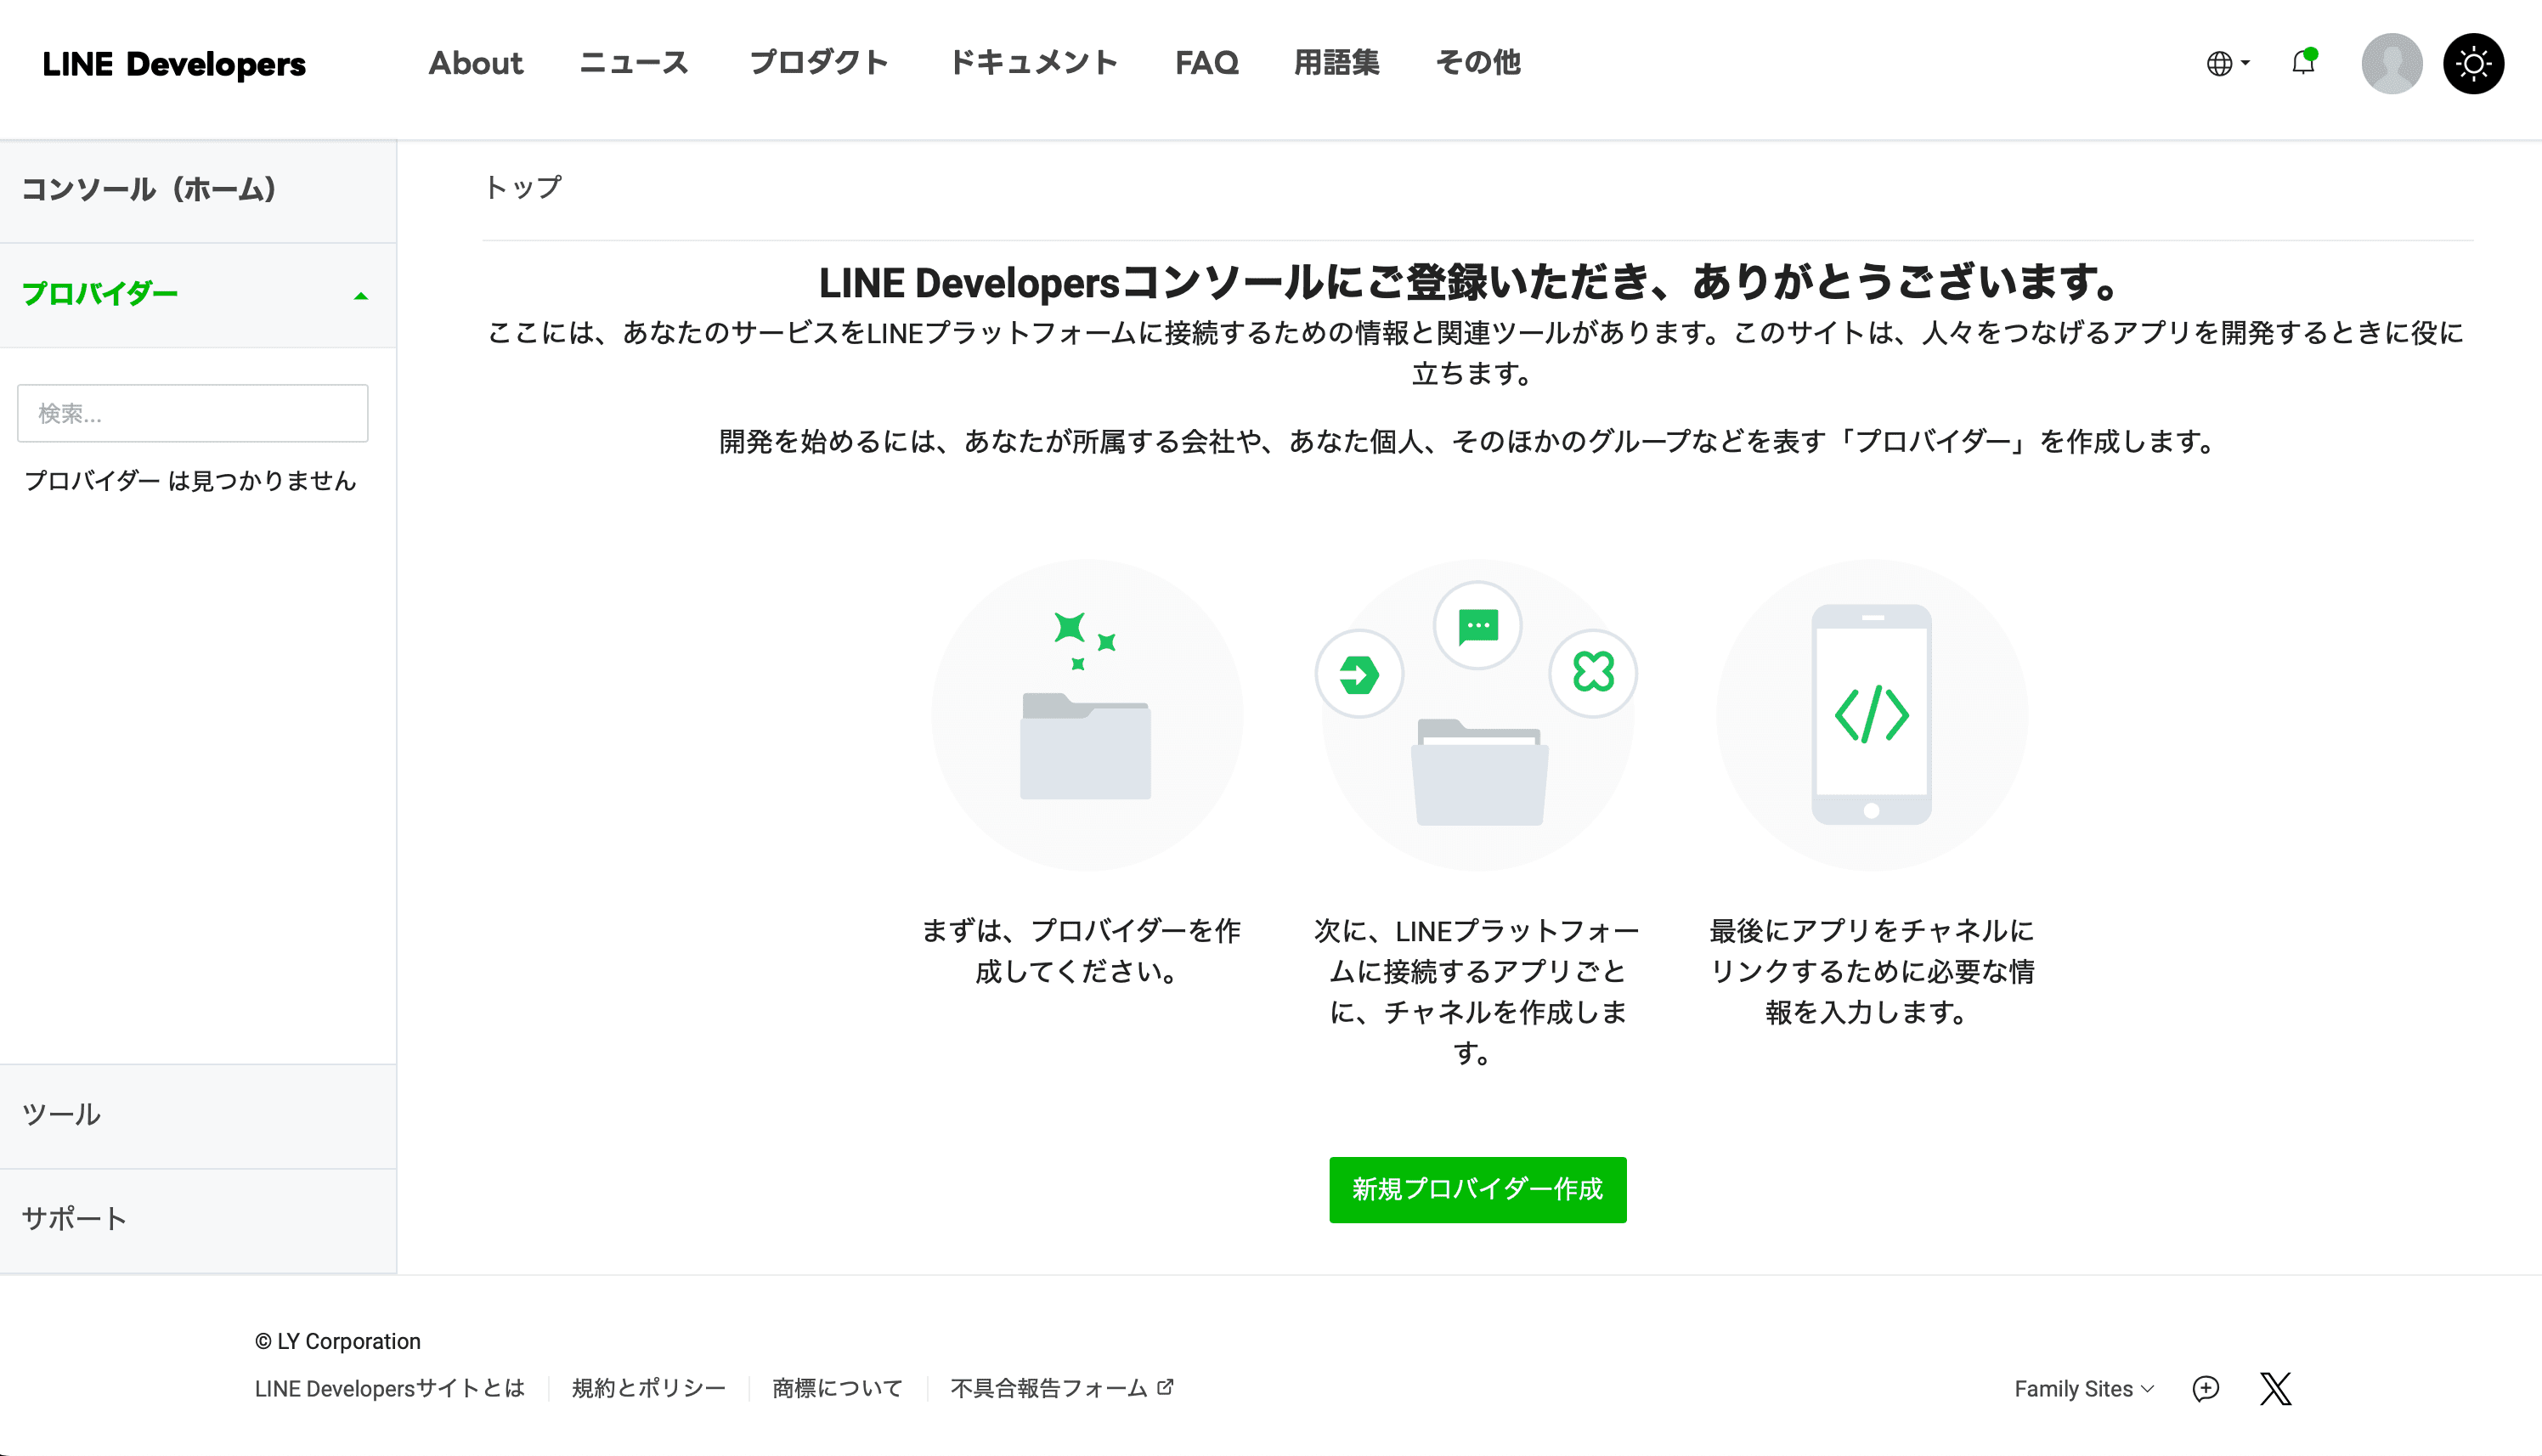
Task: Open ツール in the sidebar
Action: click(x=62, y=1115)
